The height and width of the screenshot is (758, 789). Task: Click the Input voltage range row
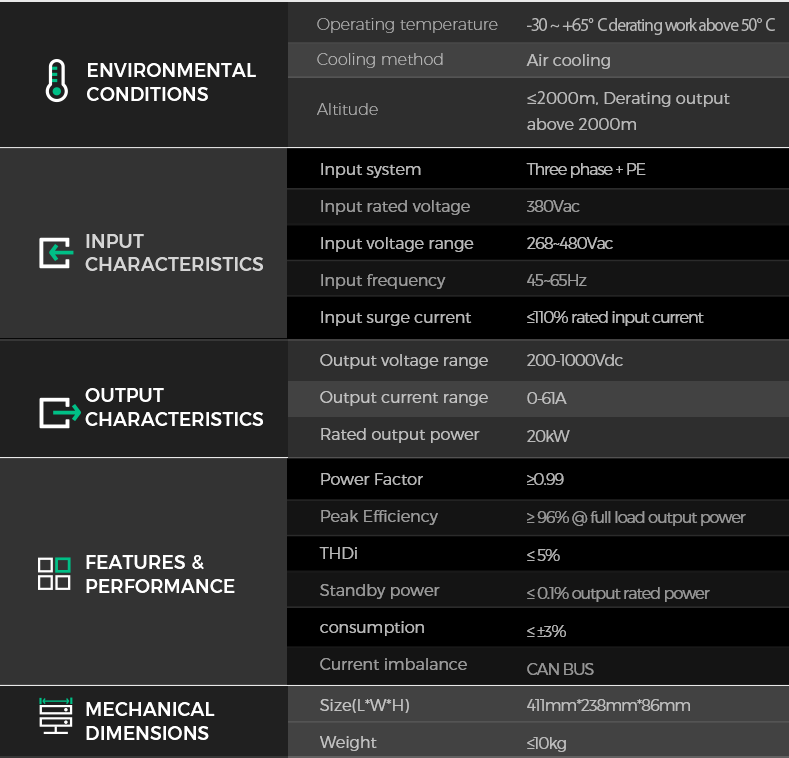(x=538, y=243)
